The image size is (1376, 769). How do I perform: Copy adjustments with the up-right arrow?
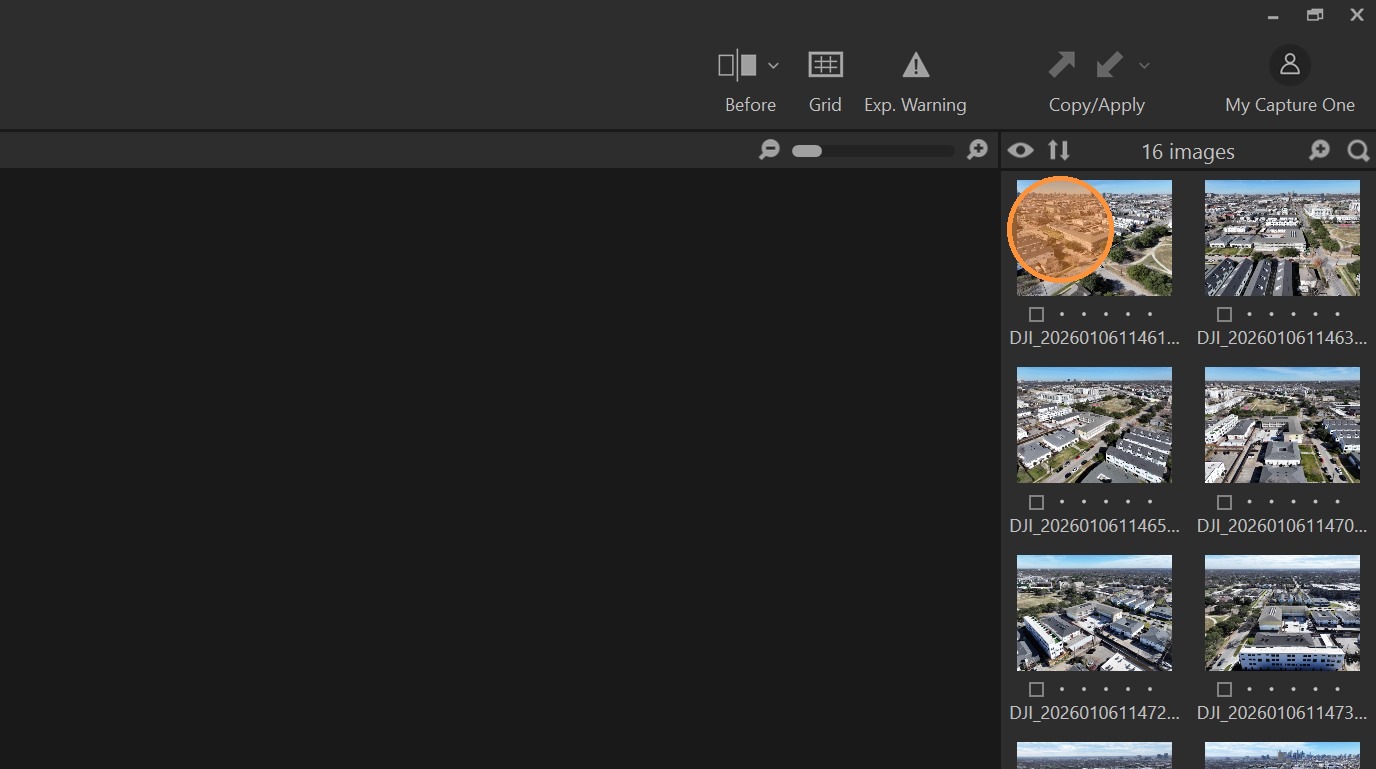click(x=1061, y=65)
